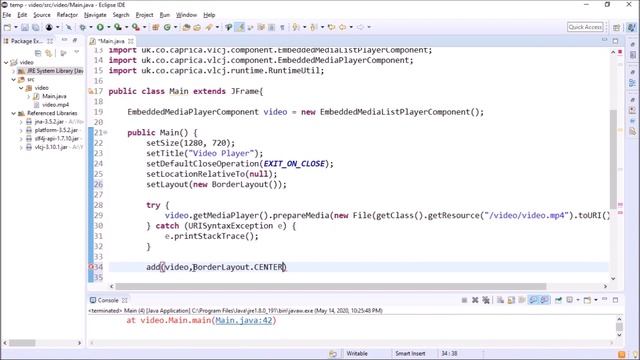Collapse the video project tree node
This screenshot has width=640, height=360.
pos(6,62)
